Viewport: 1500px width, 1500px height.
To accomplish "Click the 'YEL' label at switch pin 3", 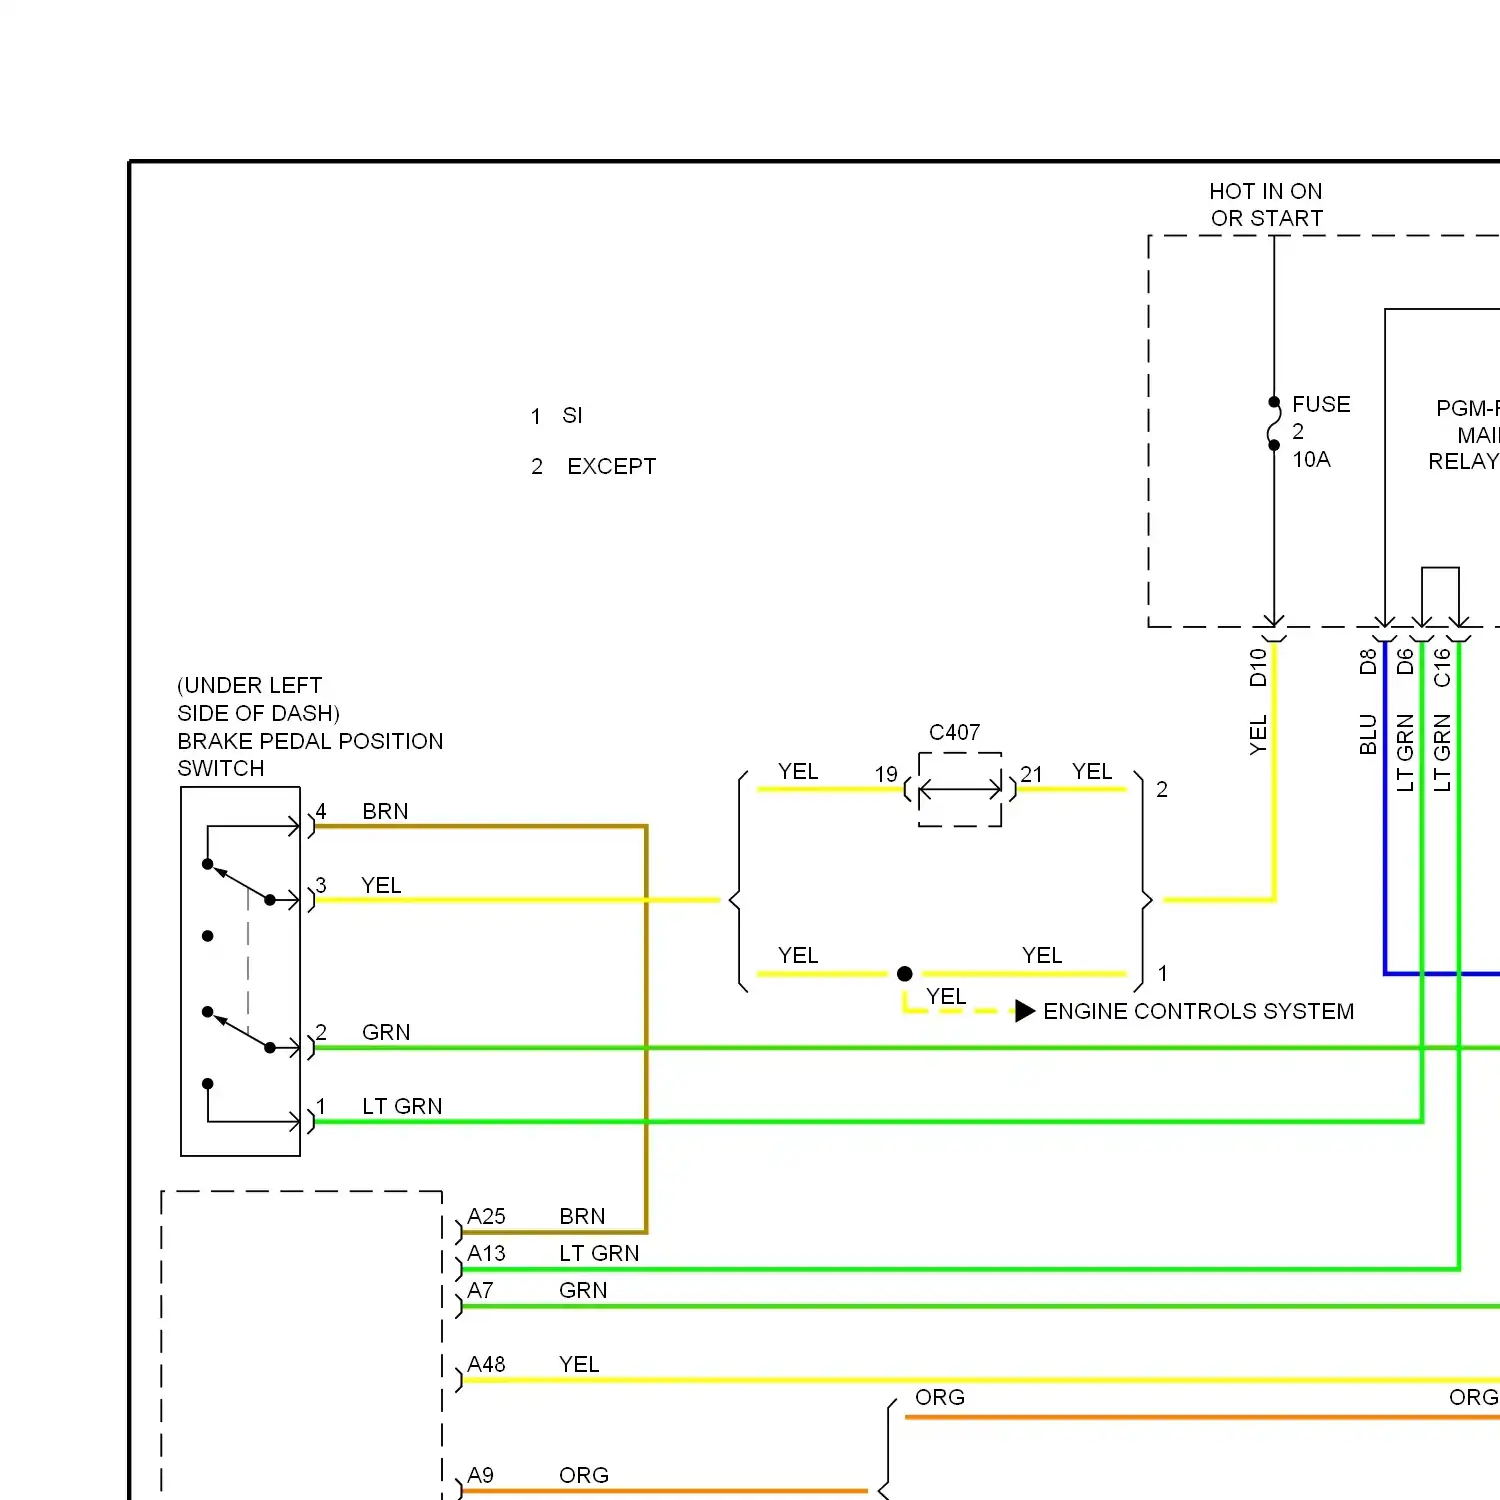I will click(x=381, y=885).
